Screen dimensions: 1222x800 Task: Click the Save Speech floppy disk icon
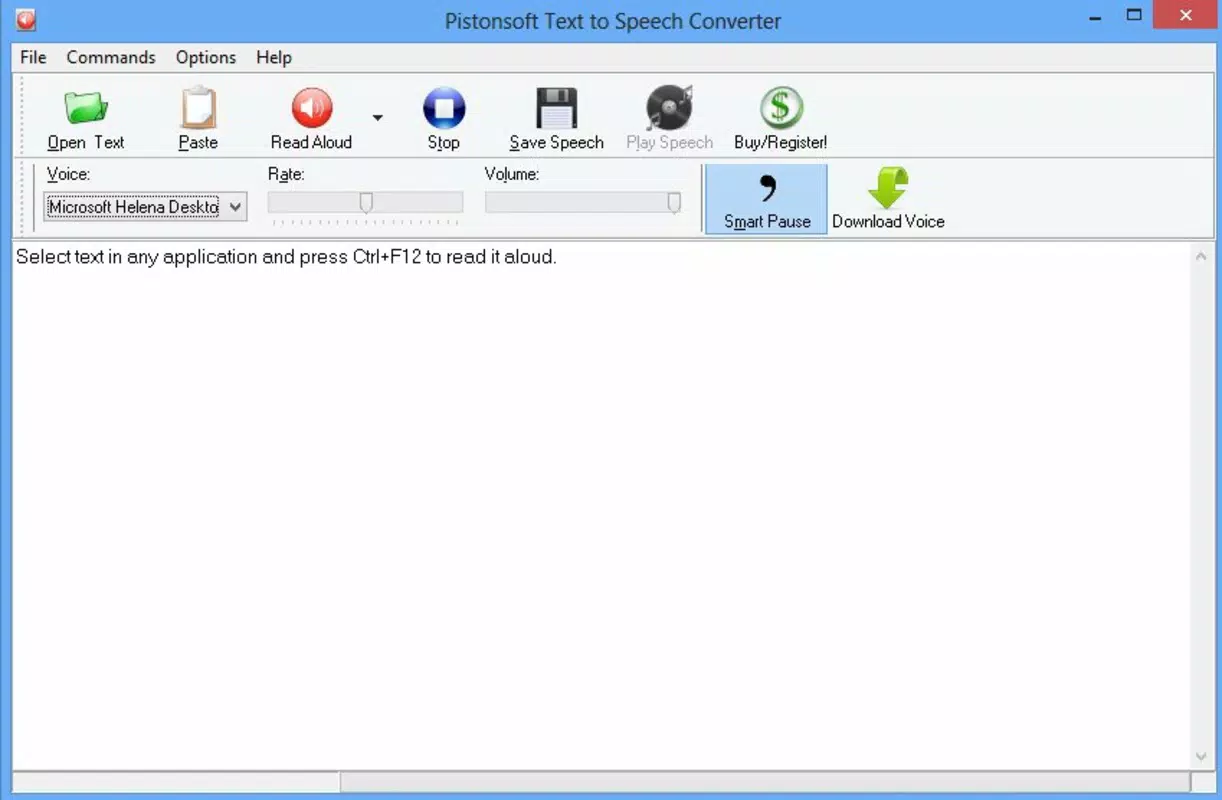[x=556, y=107]
